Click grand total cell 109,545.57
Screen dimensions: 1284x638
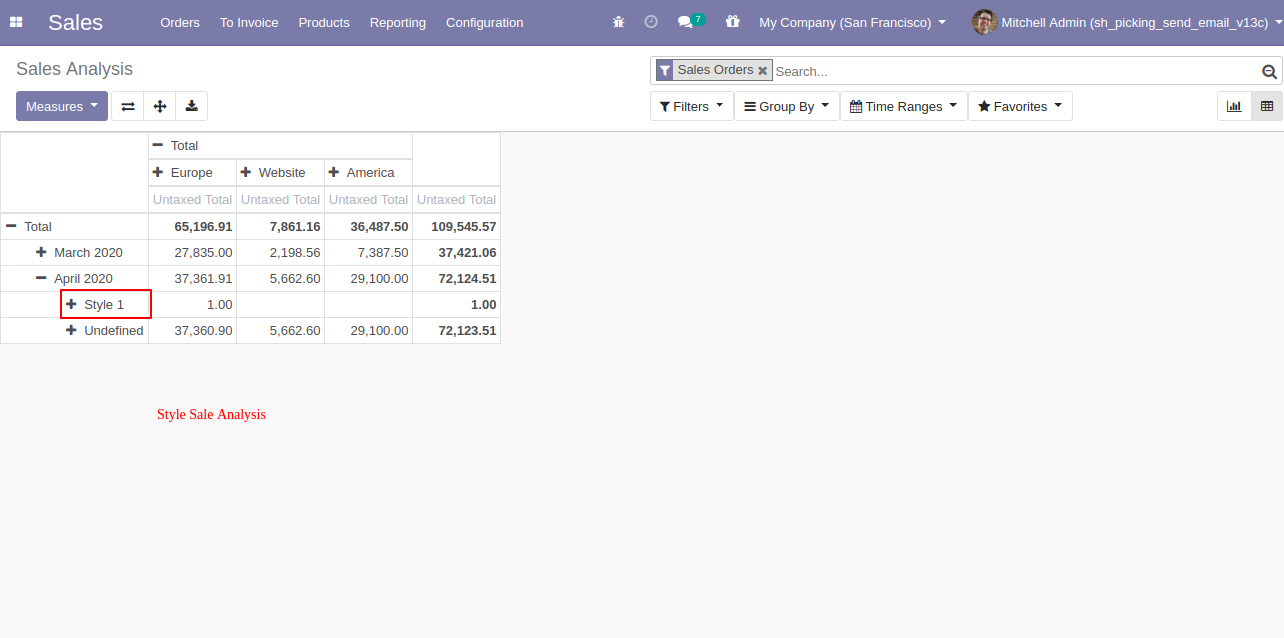tap(456, 226)
